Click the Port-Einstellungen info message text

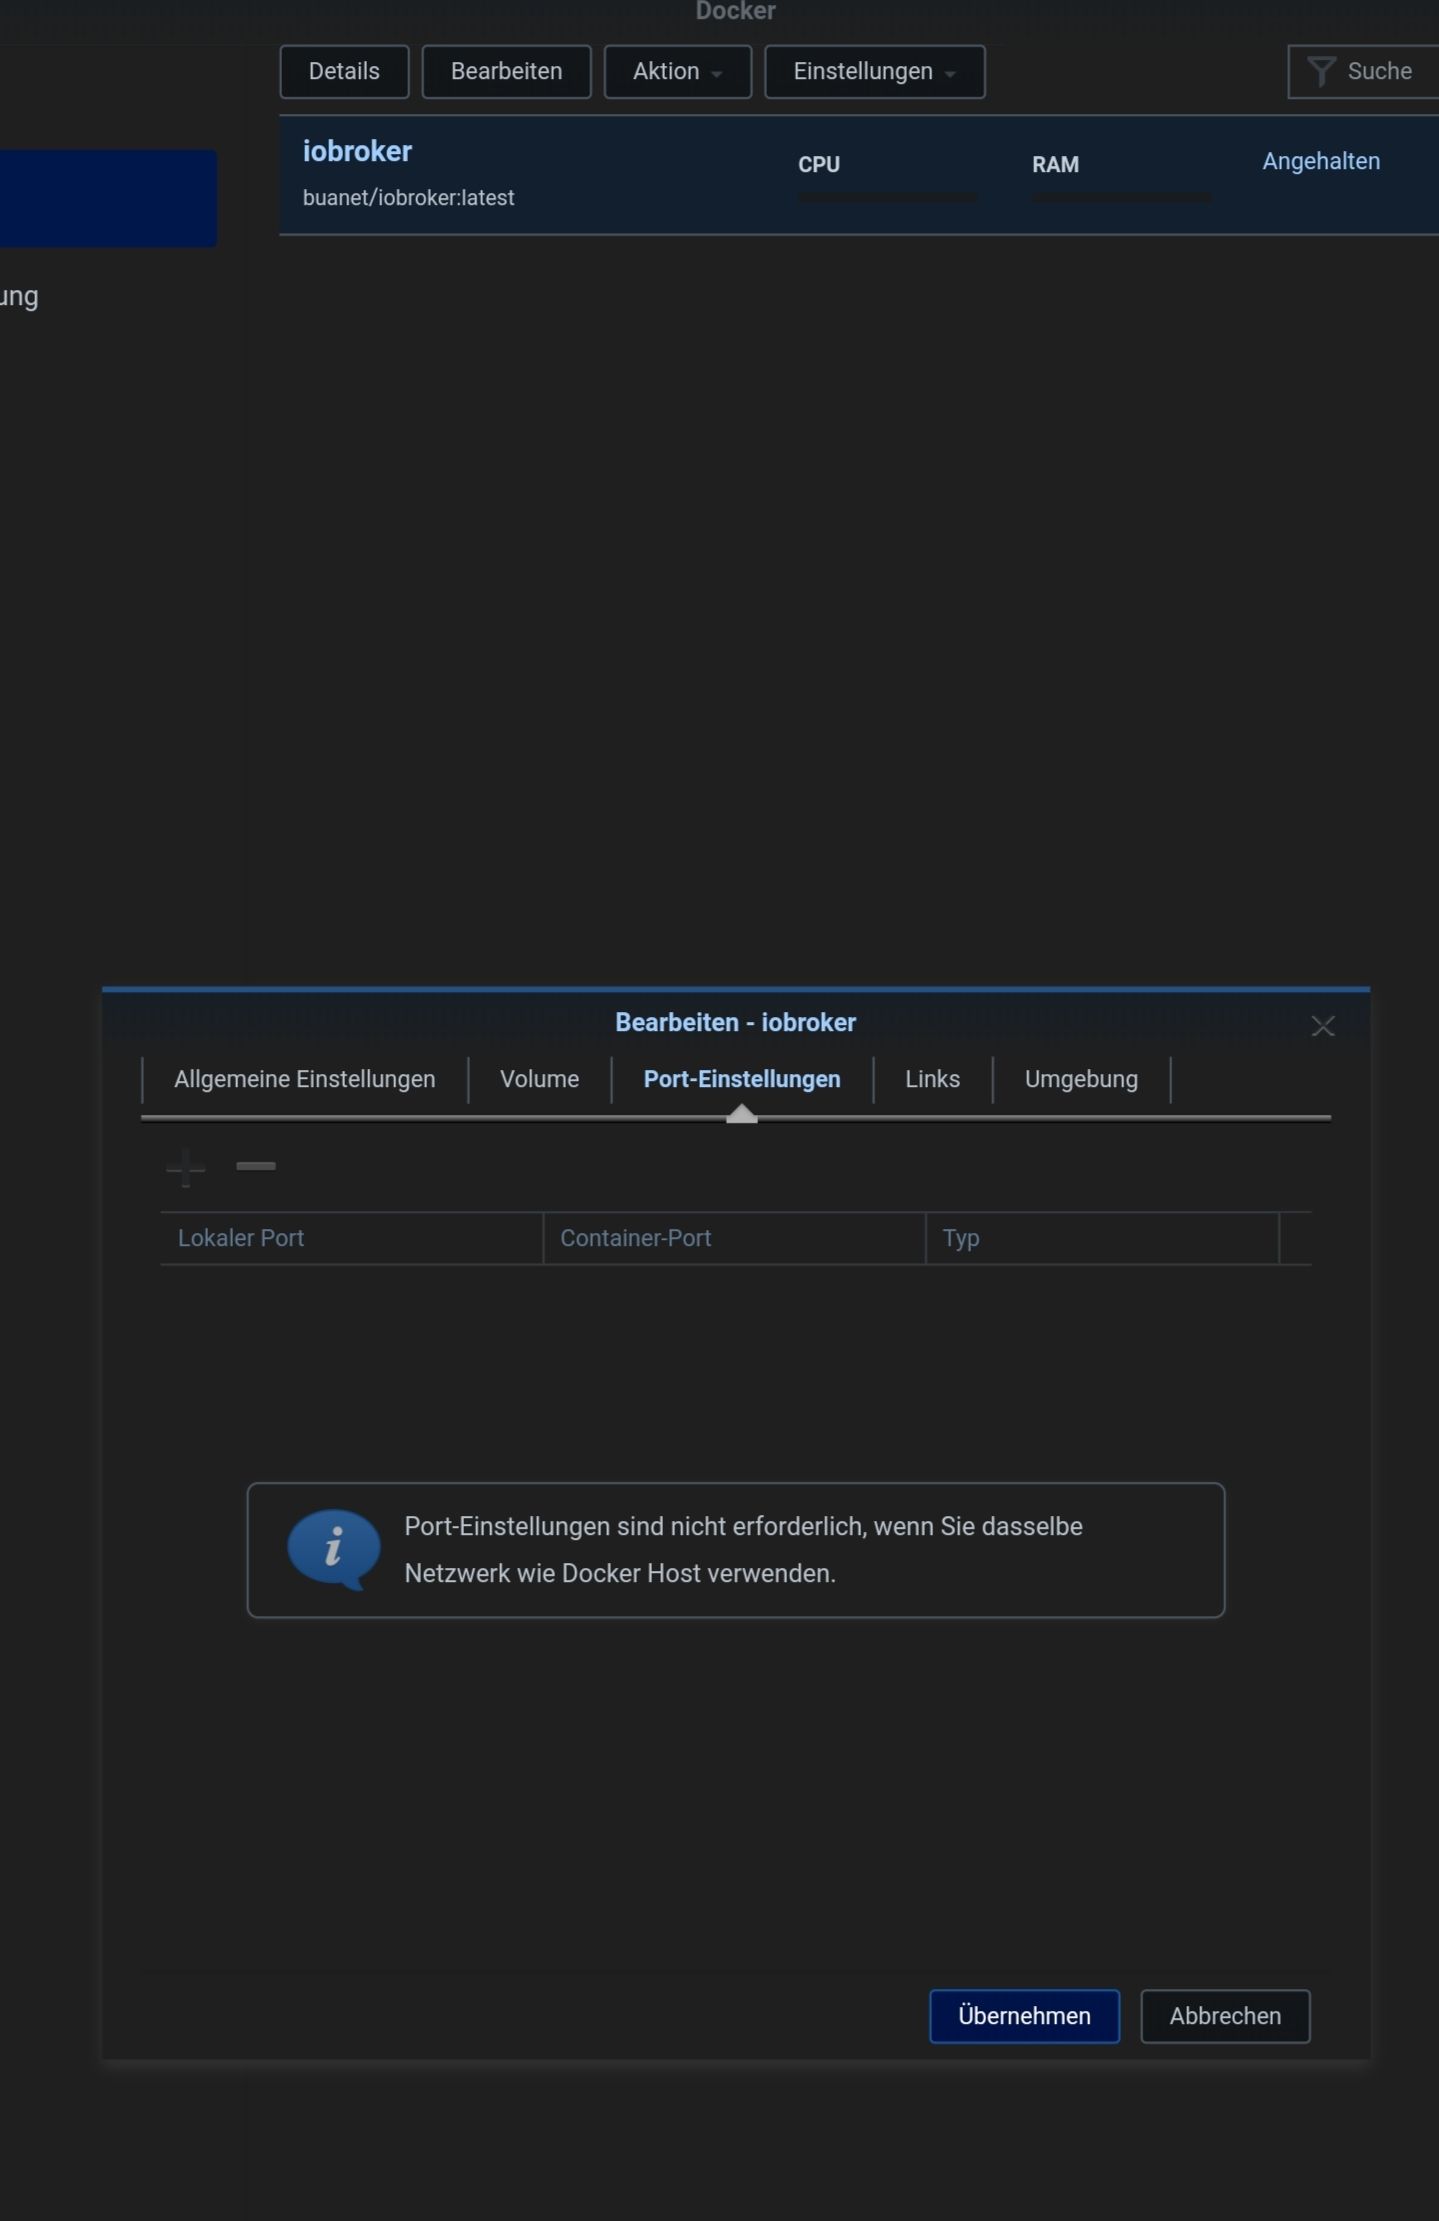(743, 1550)
